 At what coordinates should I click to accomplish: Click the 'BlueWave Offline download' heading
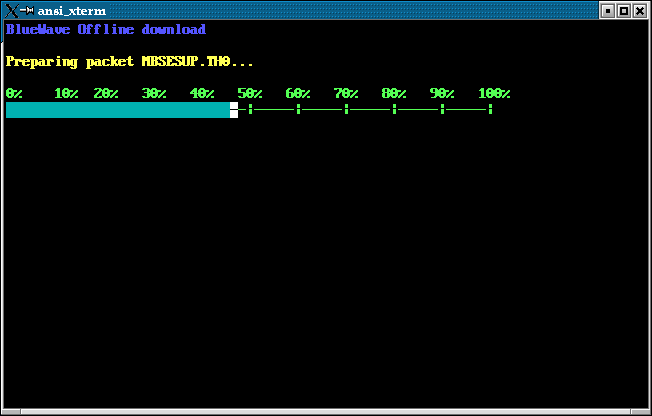point(106,30)
